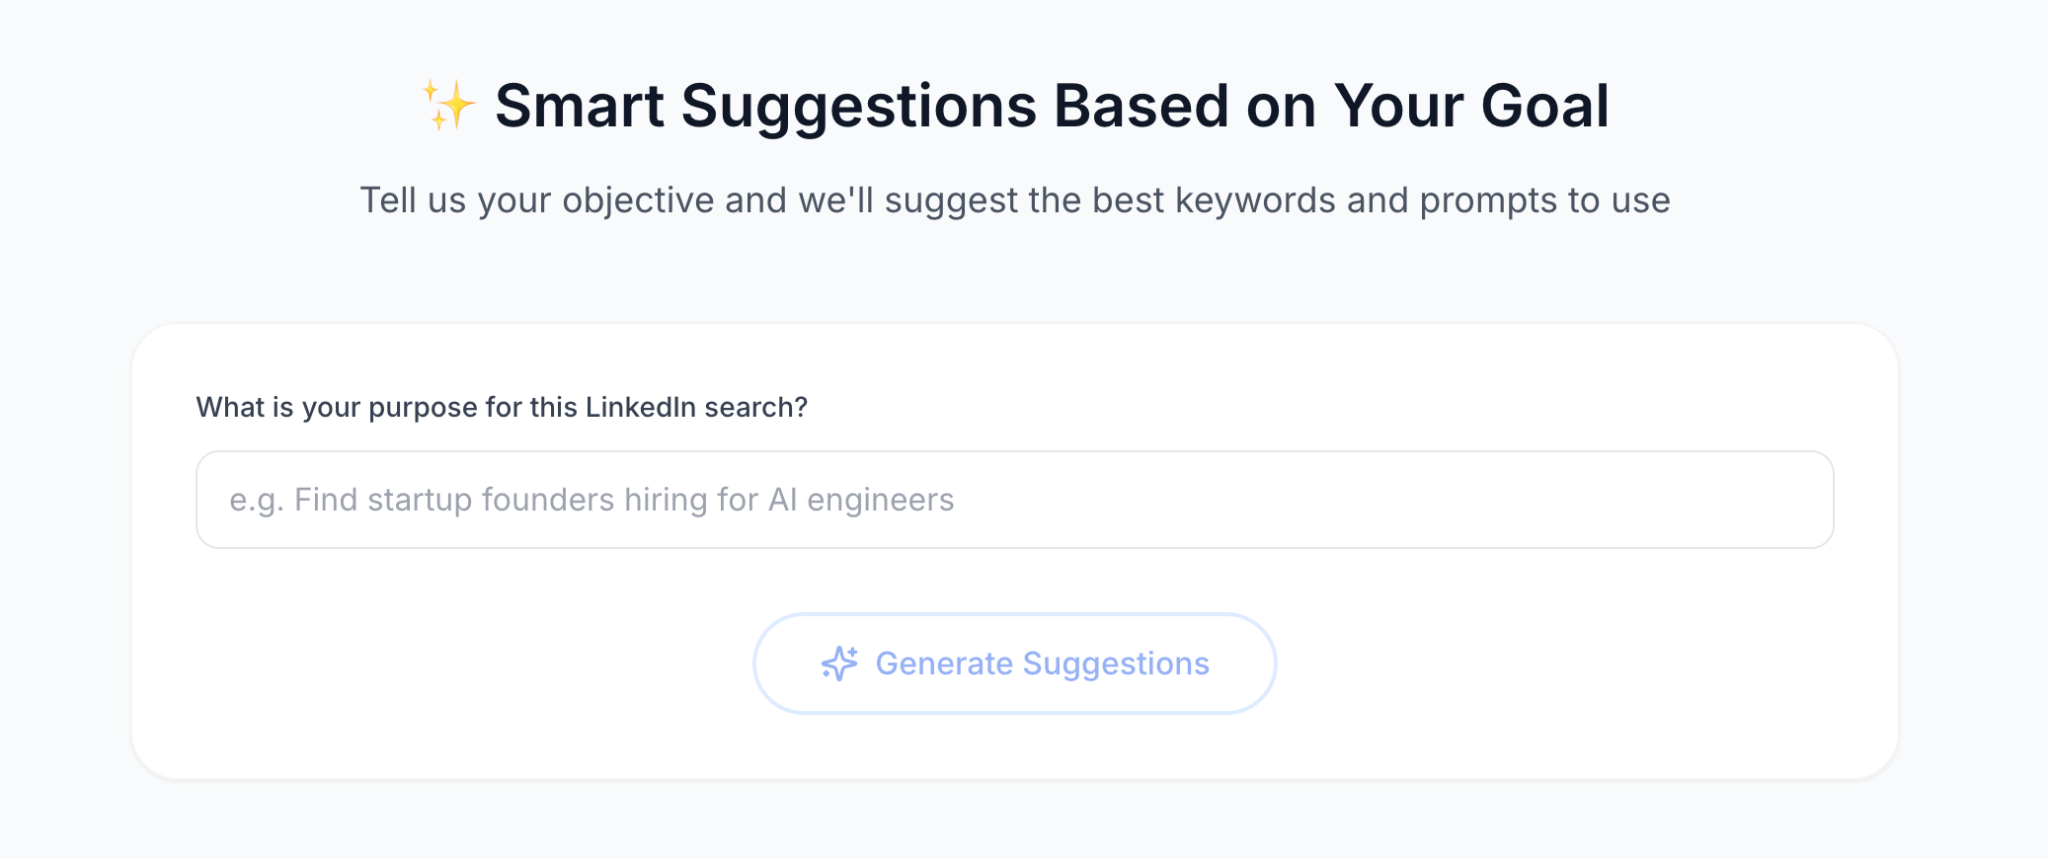Click the word 'Smart' in the title
Screen dimensions: 2048x859
[579, 106]
